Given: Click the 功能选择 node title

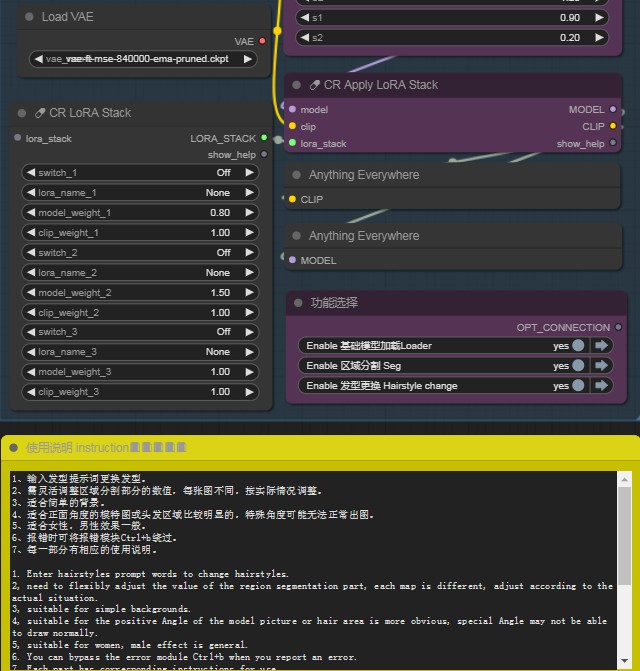Looking at the screenshot, I should click(x=334, y=303).
